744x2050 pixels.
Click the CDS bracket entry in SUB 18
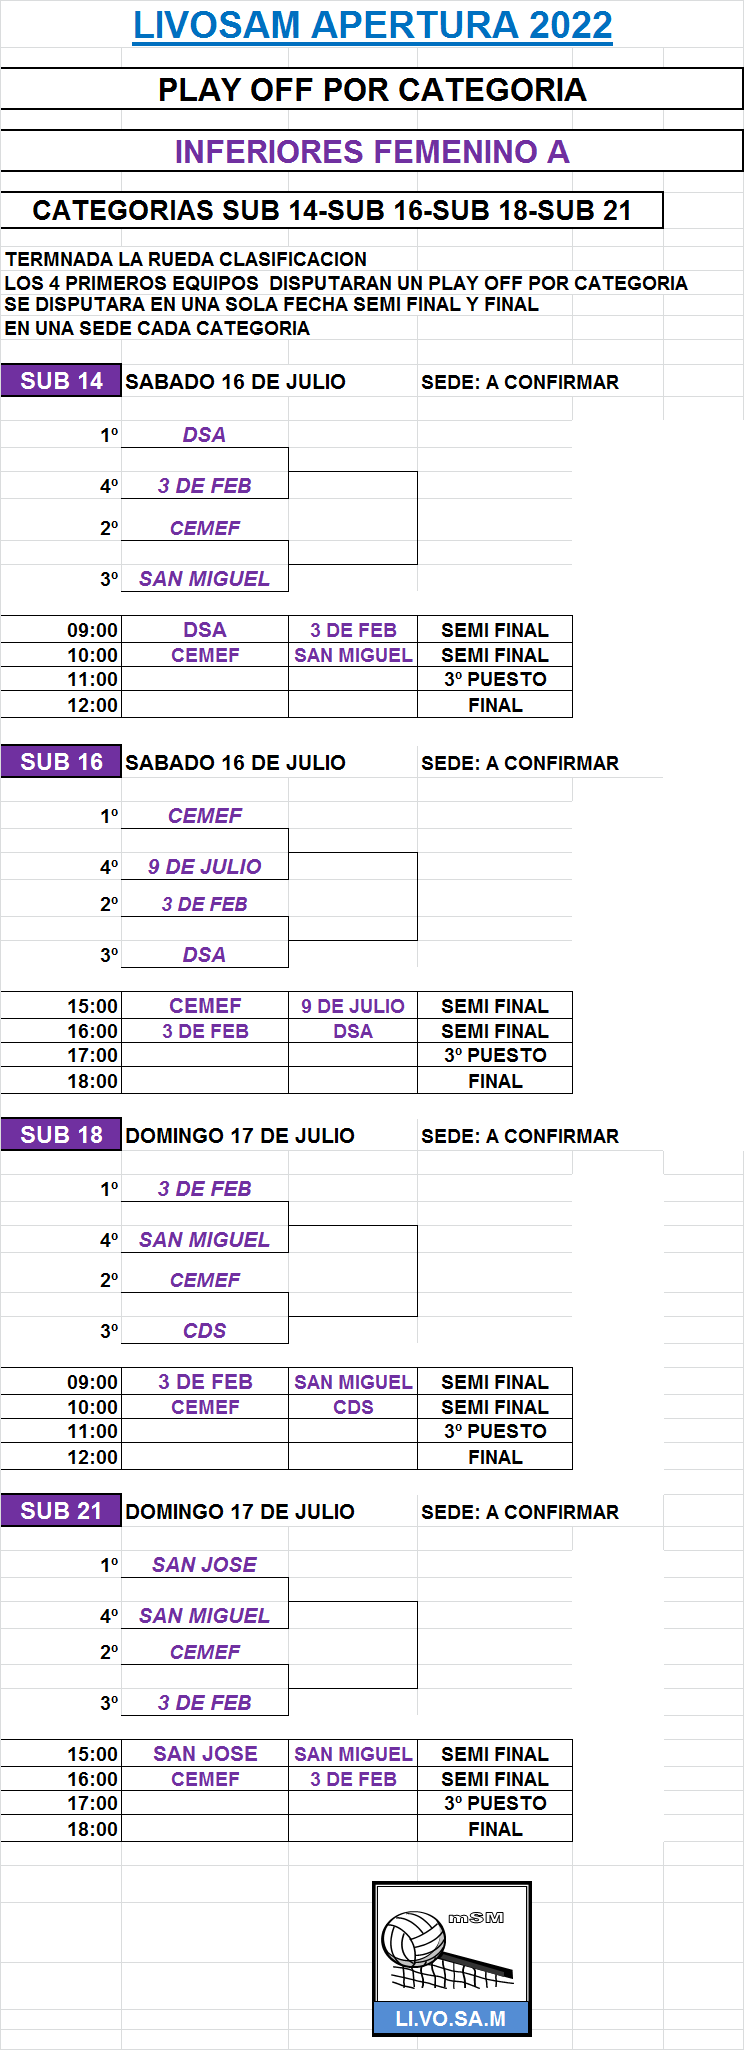tap(205, 1331)
